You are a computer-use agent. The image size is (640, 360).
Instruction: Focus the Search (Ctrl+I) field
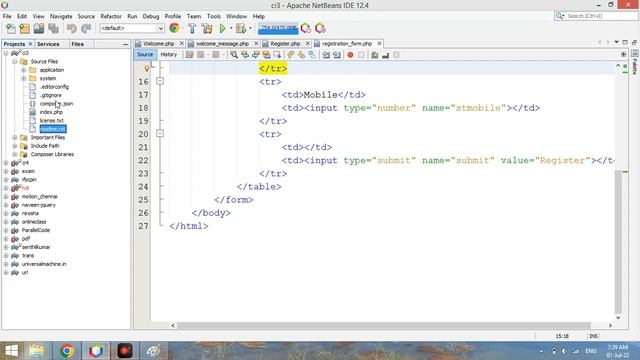pyautogui.click(x=596, y=16)
